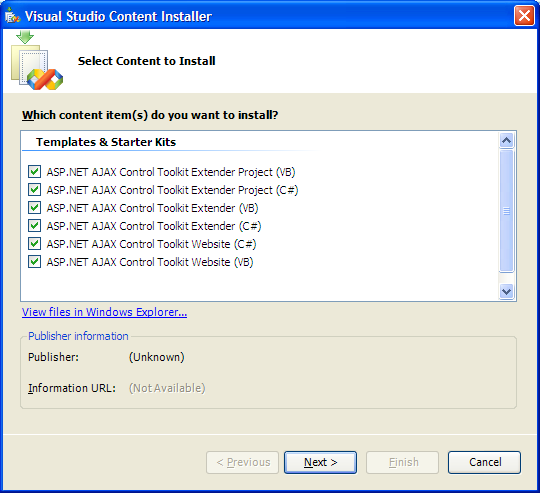Toggle the Control Toolkit Website (VB) checkbox
This screenshot has width=540, height=493.
(34, 261)
